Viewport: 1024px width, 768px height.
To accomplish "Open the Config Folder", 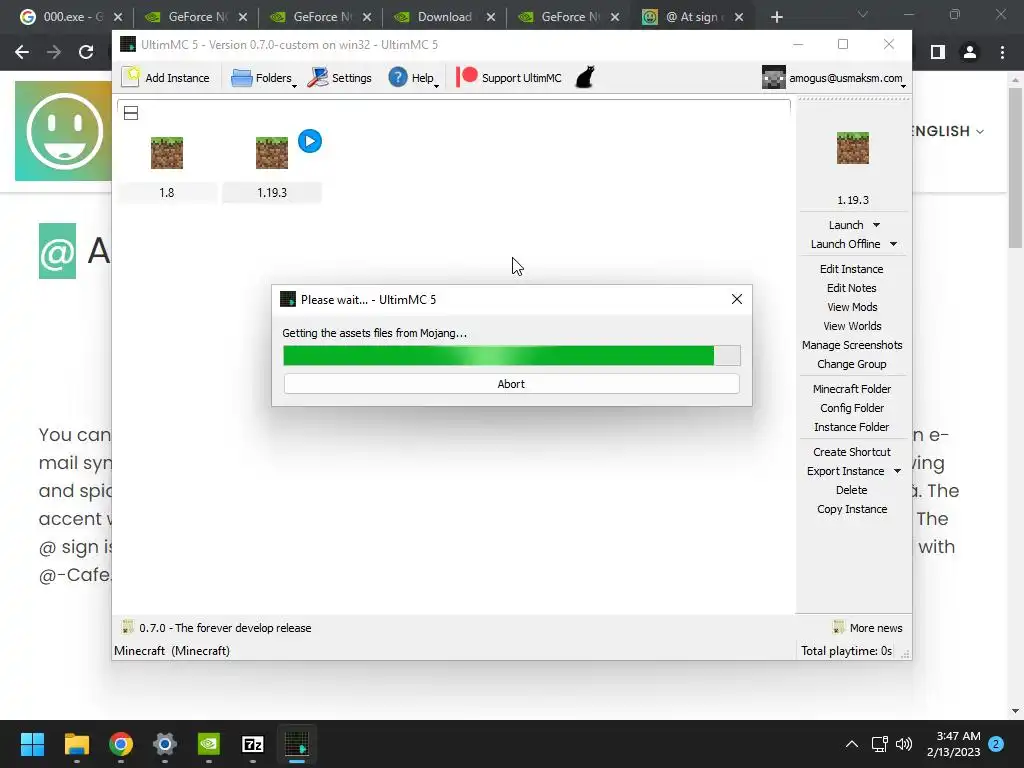I will [852, 408].
